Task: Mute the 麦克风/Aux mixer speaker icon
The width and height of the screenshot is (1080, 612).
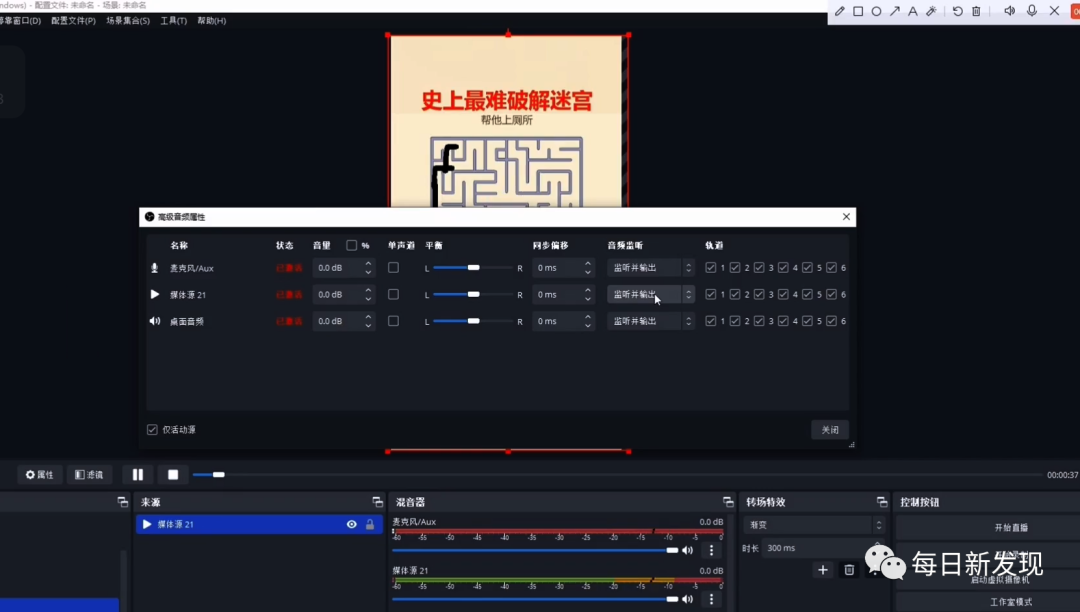Action: click(687, 550)
